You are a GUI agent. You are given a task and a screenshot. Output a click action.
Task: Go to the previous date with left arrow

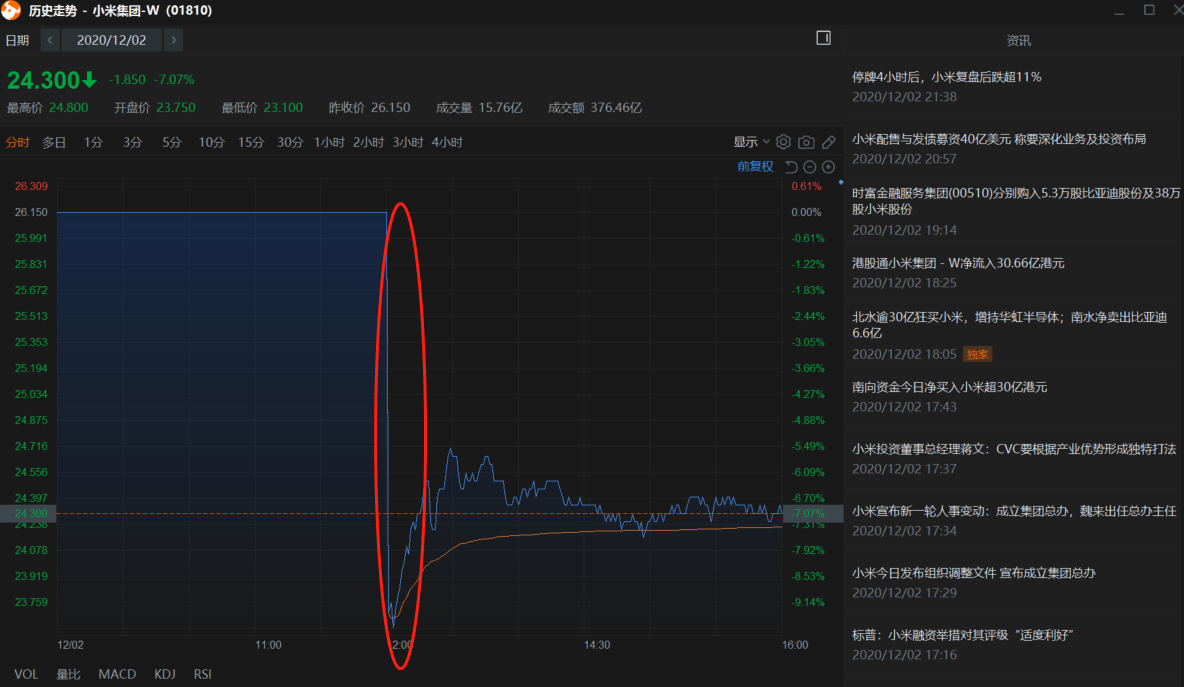point(50,40)
